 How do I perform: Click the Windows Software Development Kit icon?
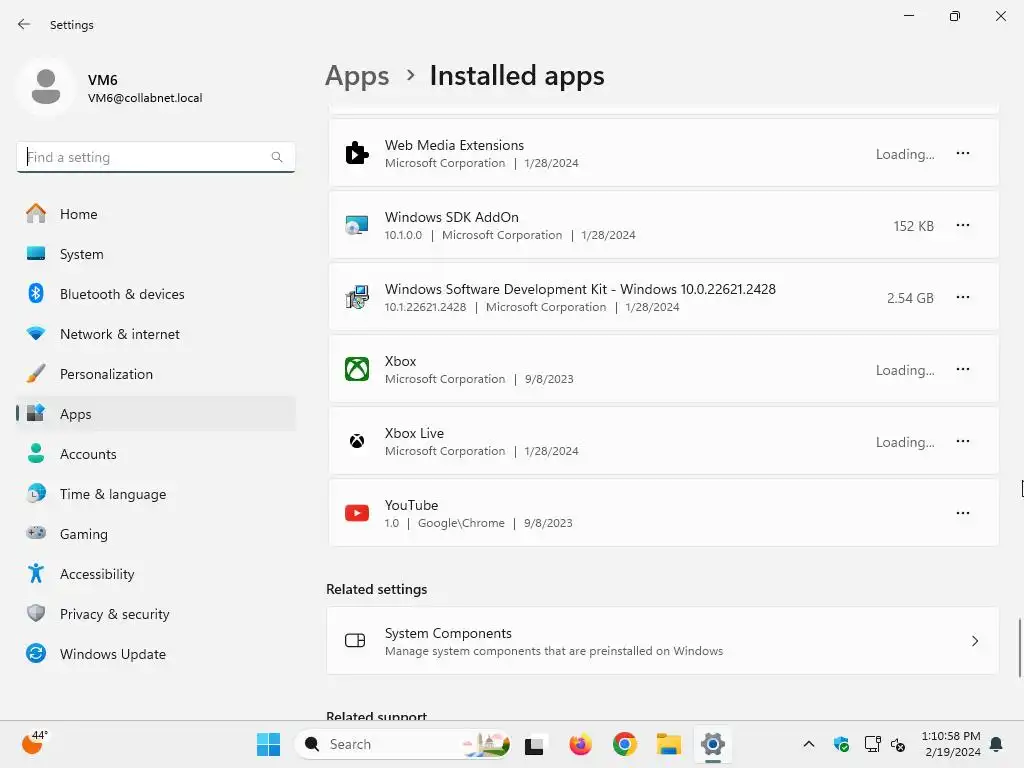[x=357, y=297]
